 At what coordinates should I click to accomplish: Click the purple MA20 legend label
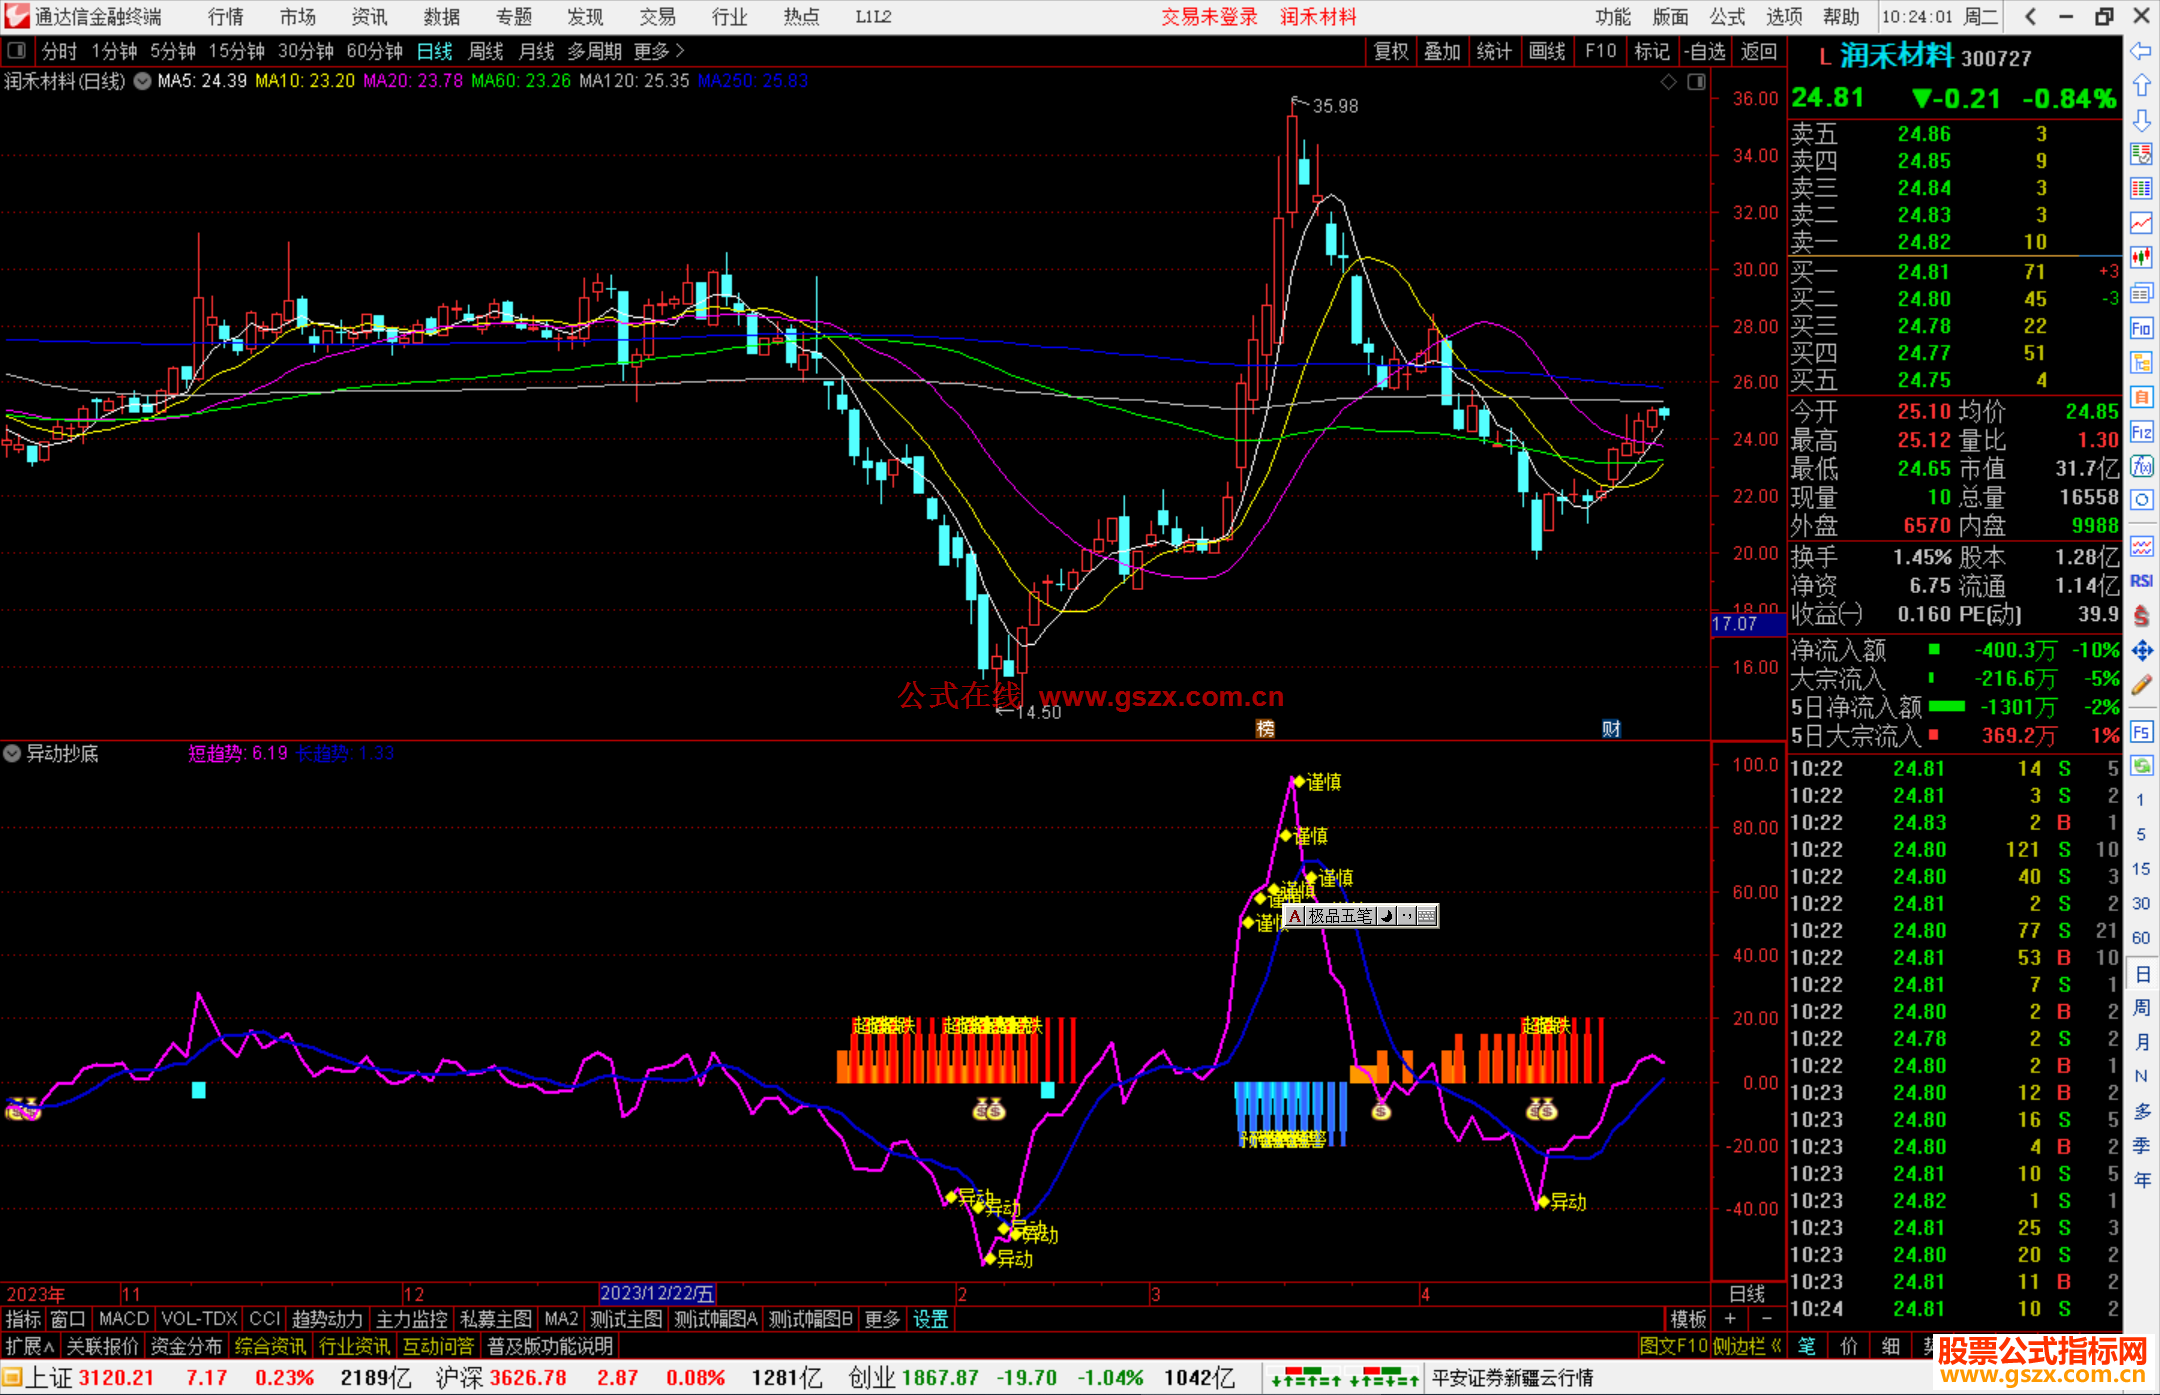tap(412, 81)
